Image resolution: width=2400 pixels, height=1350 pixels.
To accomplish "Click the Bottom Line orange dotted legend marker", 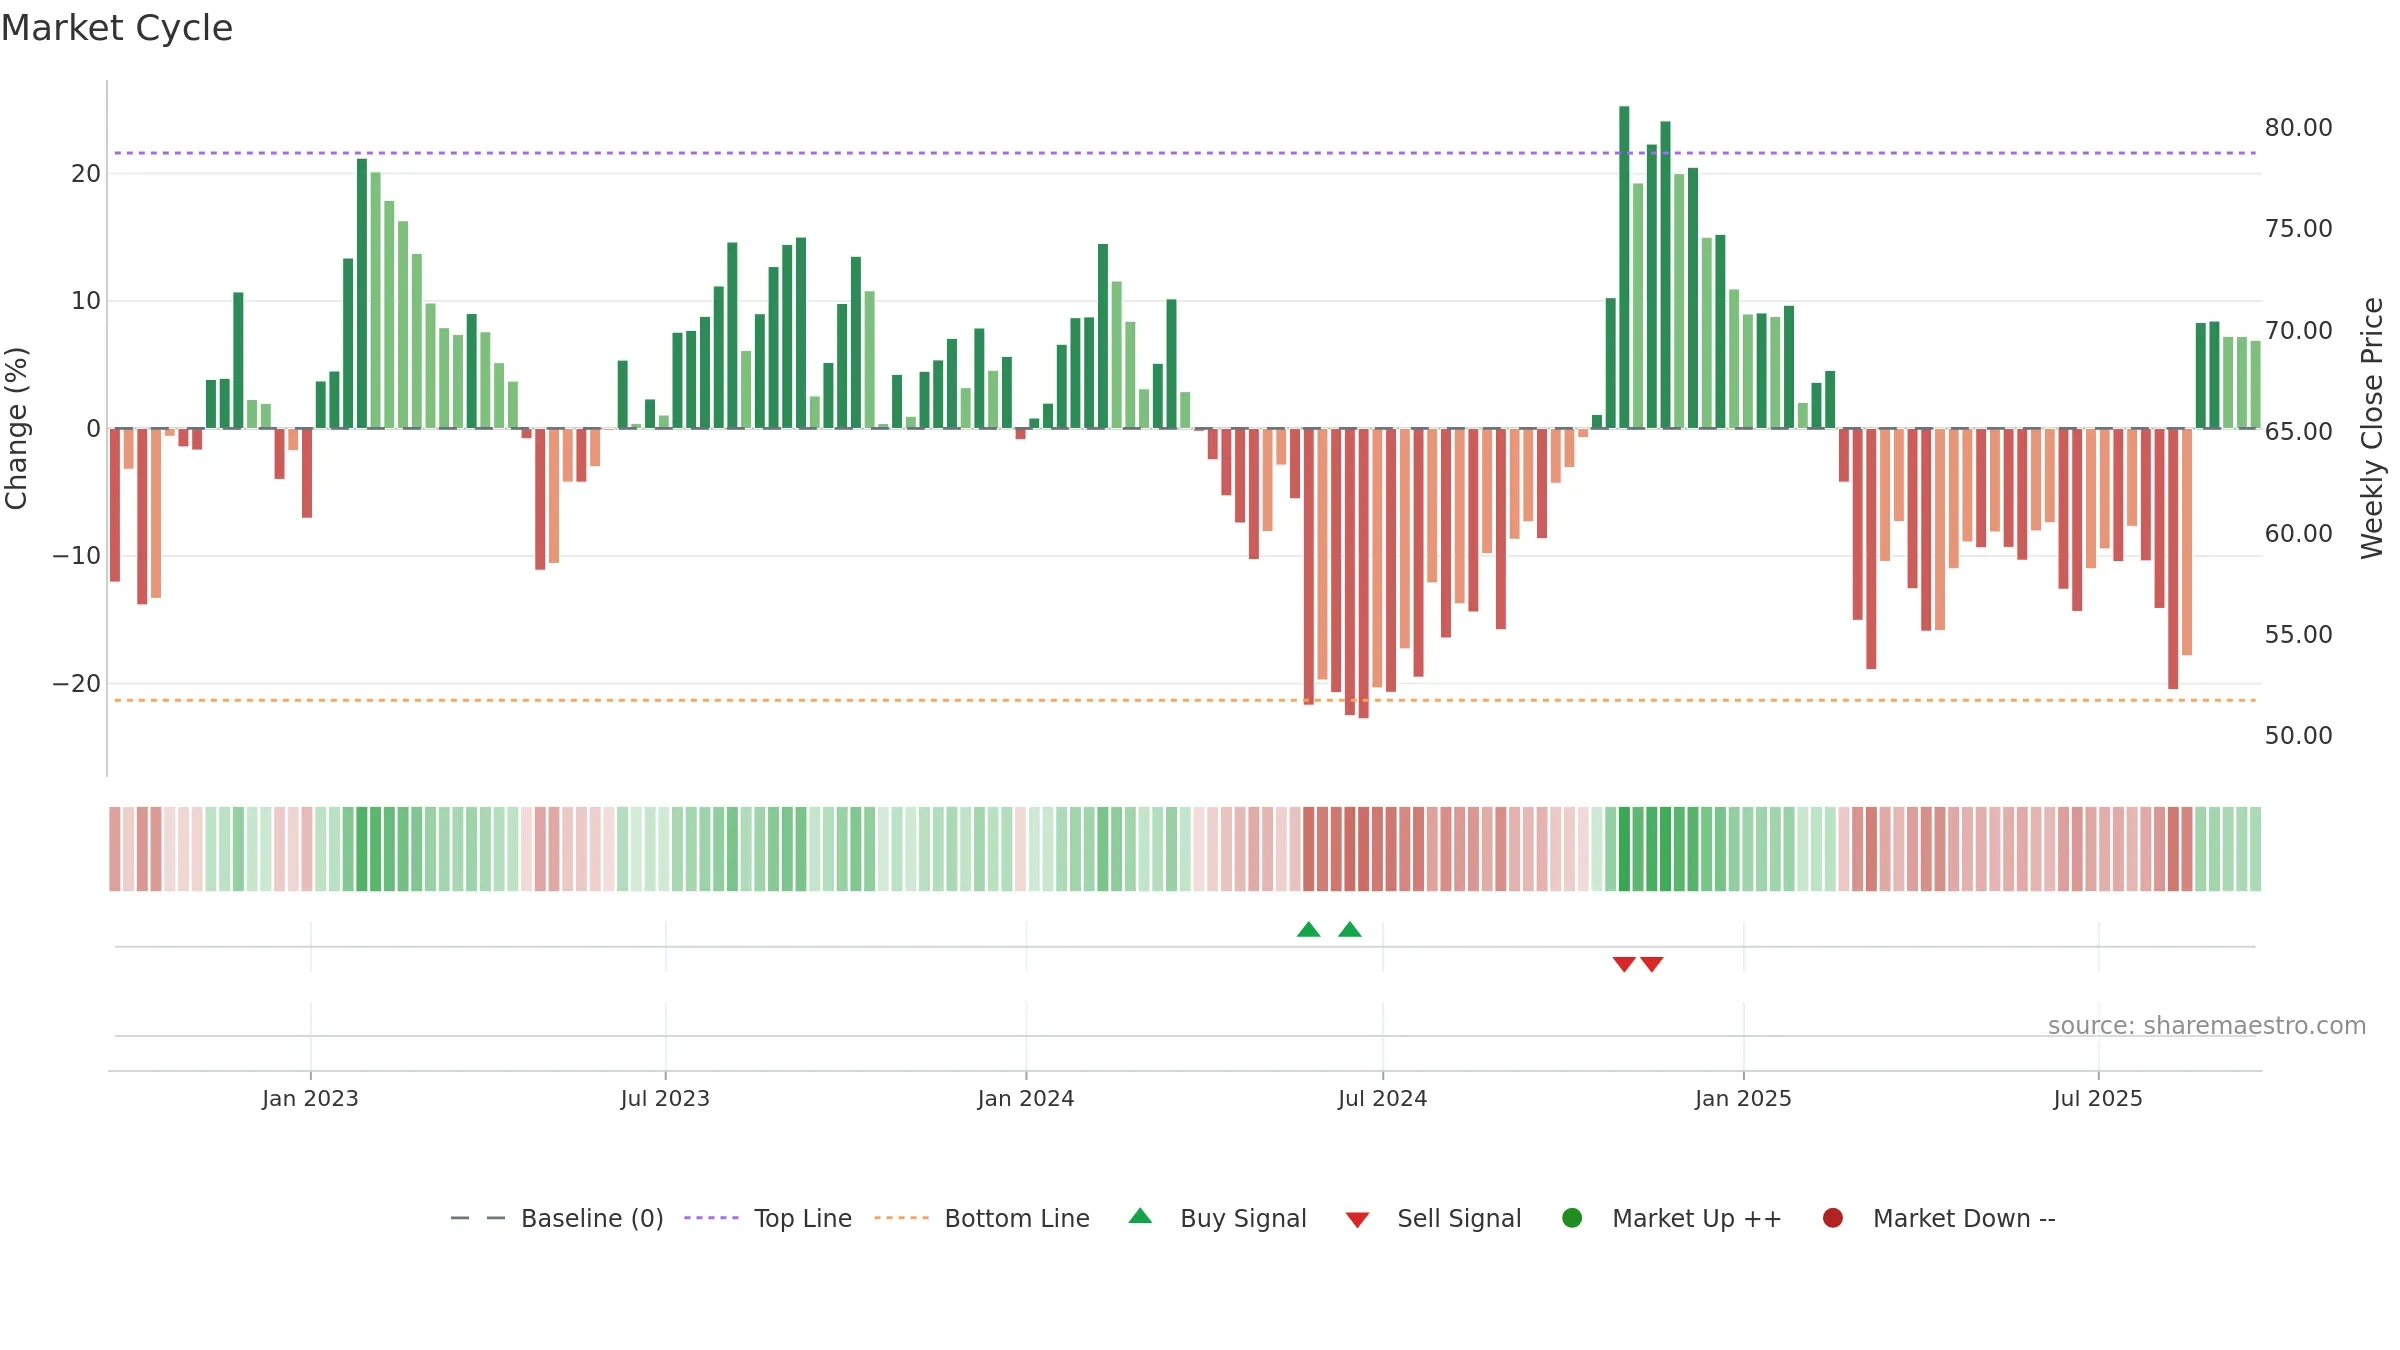I will 901,1218.
